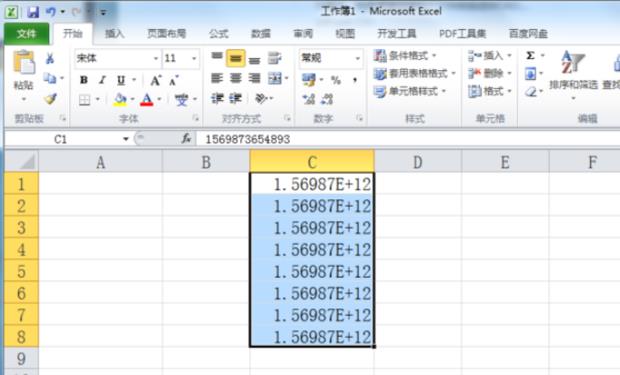Screen dimensions: 620x375
Task: Open the font color dropdown arrow
Action: point(159,99)
